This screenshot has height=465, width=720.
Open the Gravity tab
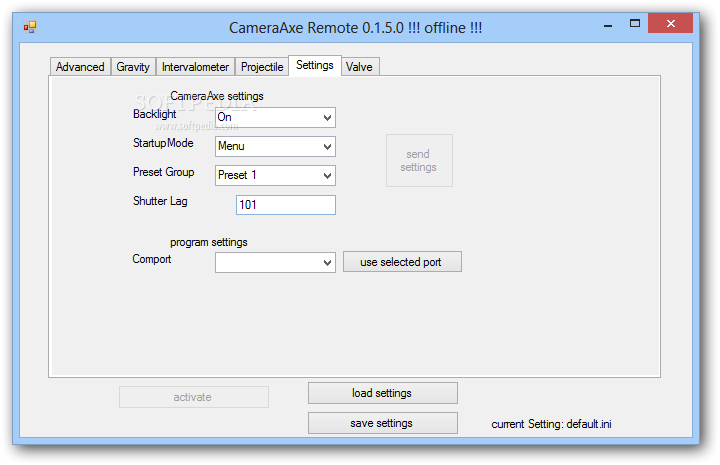coord(133,67)
